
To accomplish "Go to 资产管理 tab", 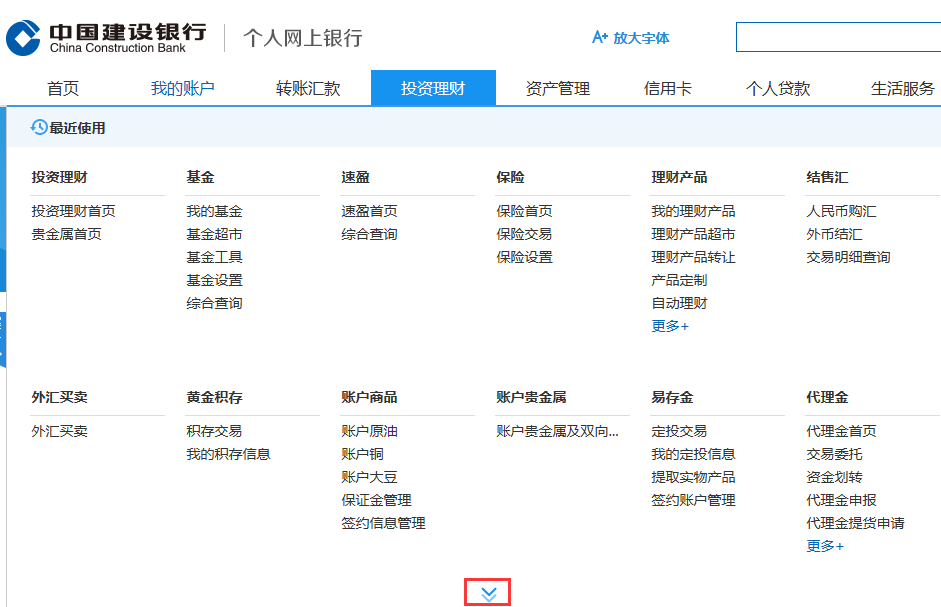I will coord(557,89).
